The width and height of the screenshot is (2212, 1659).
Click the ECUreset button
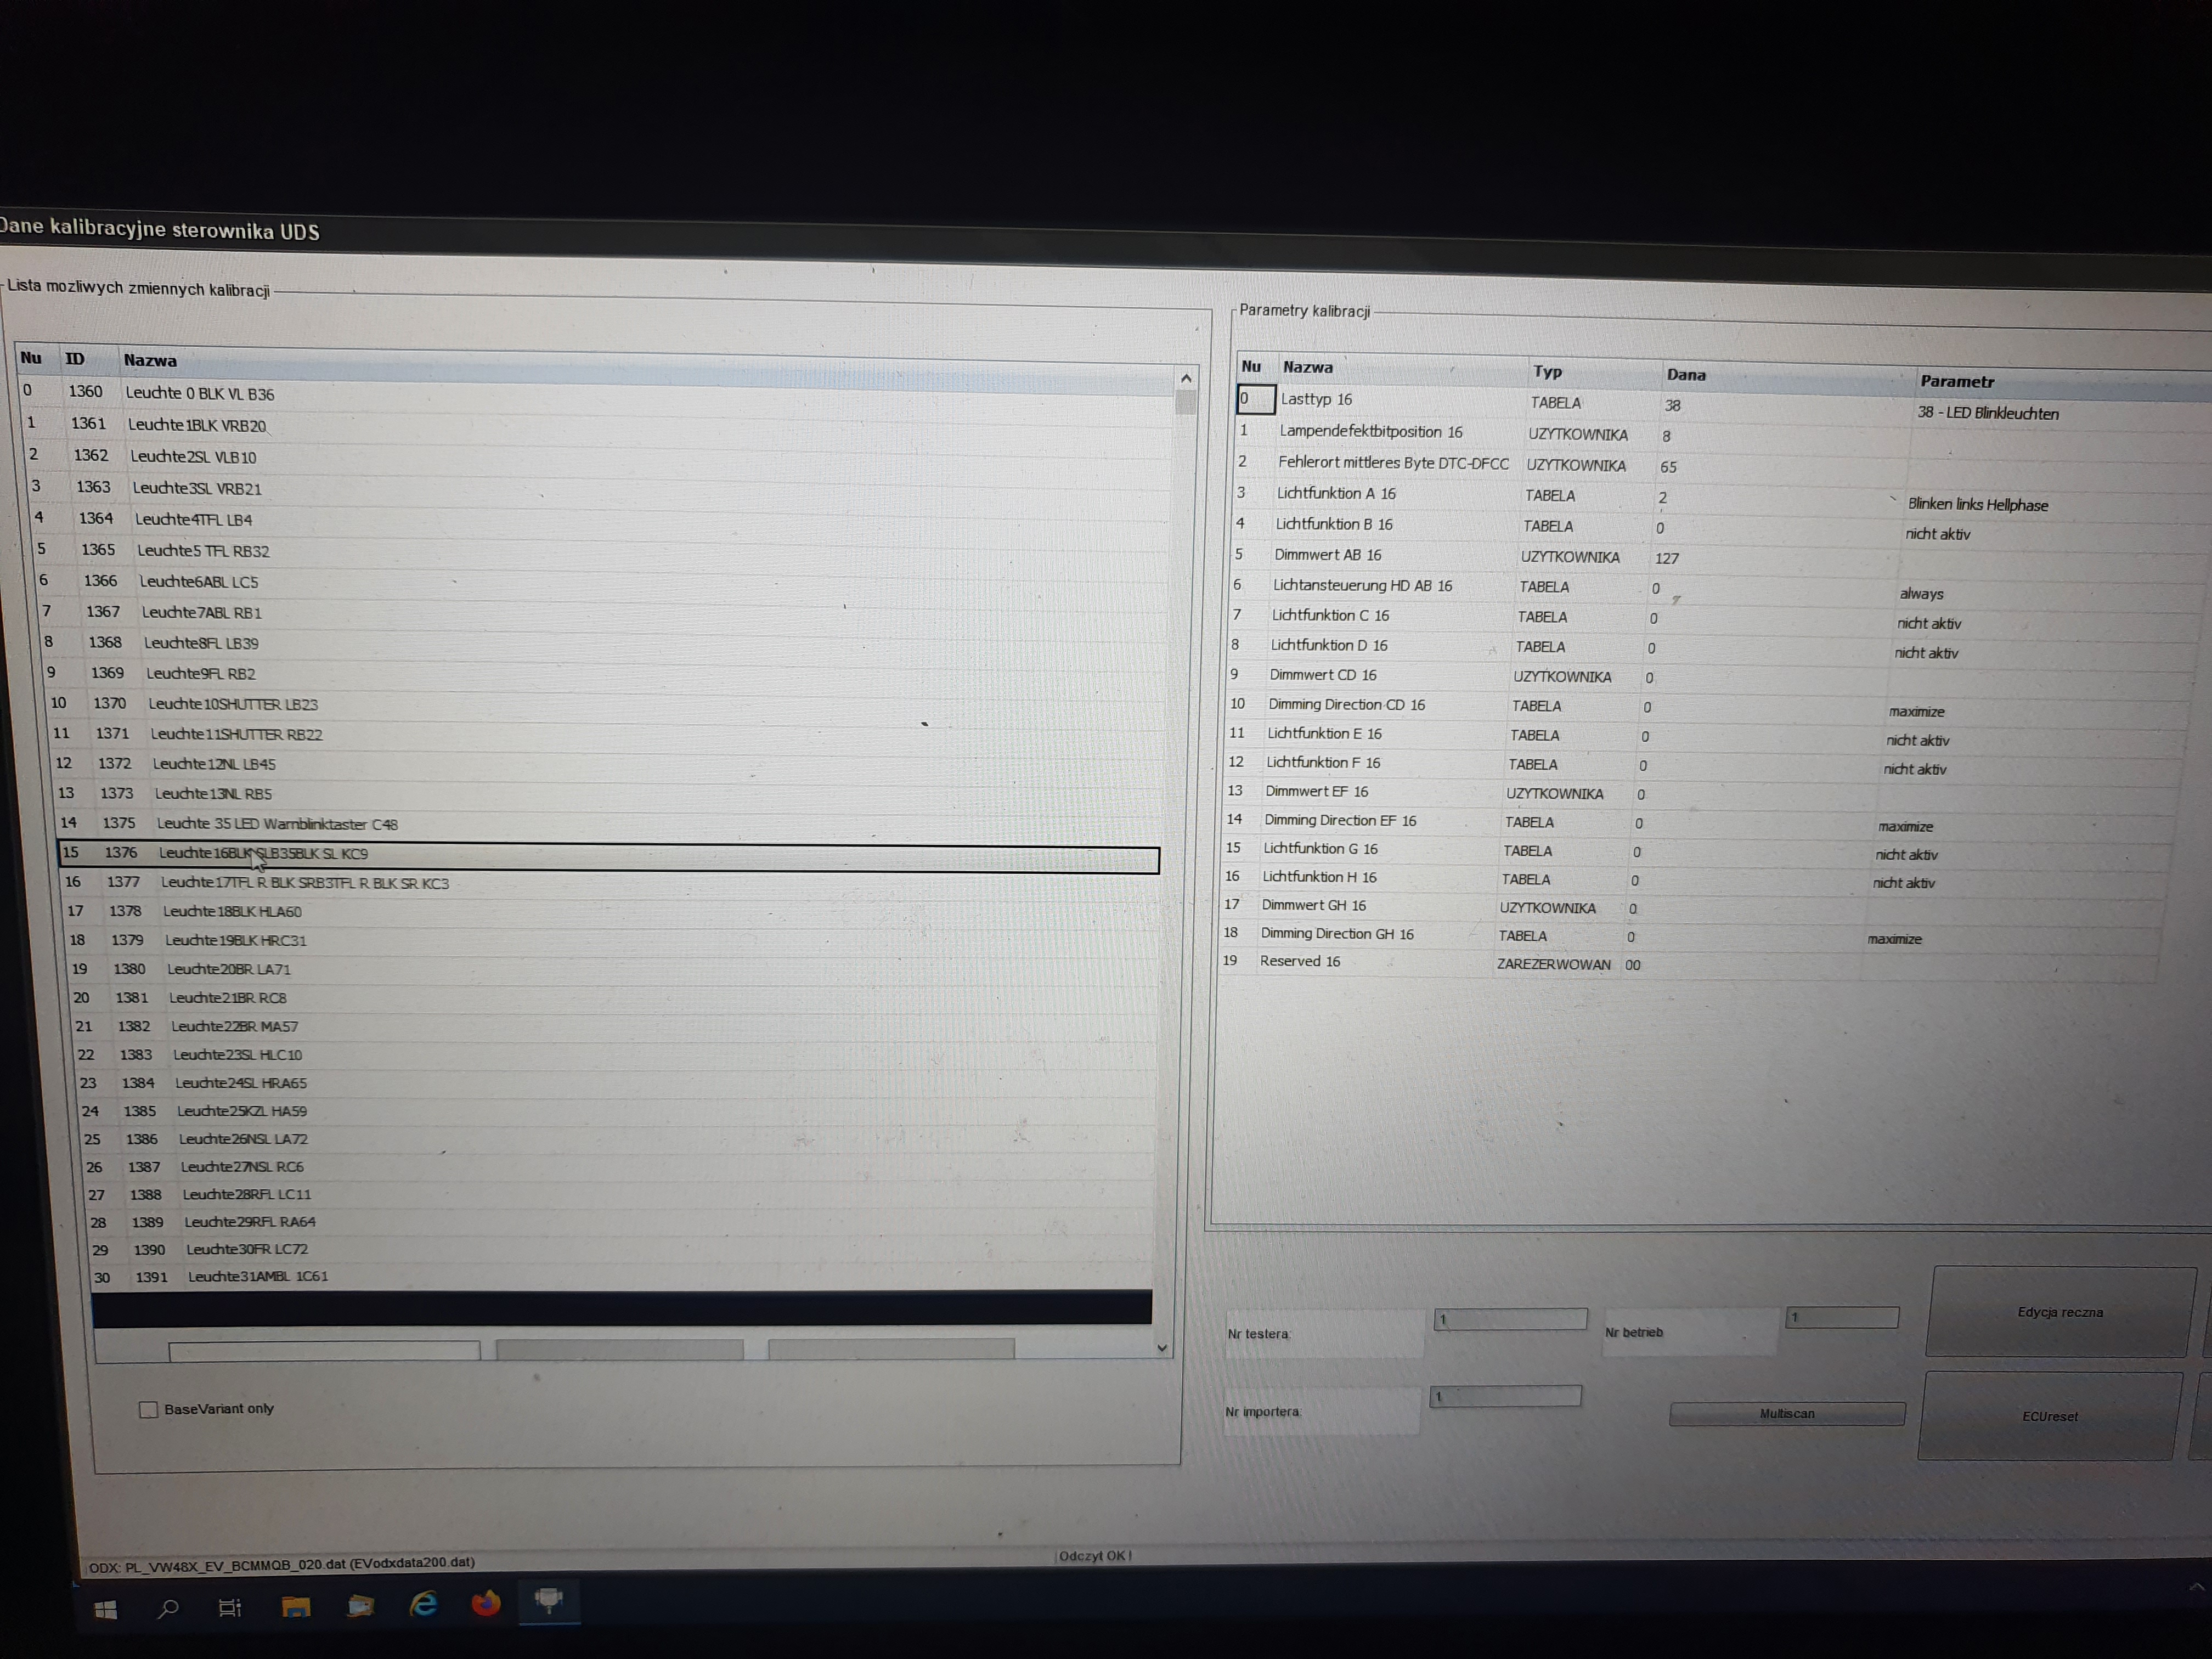click(x=2049, y=1416)
